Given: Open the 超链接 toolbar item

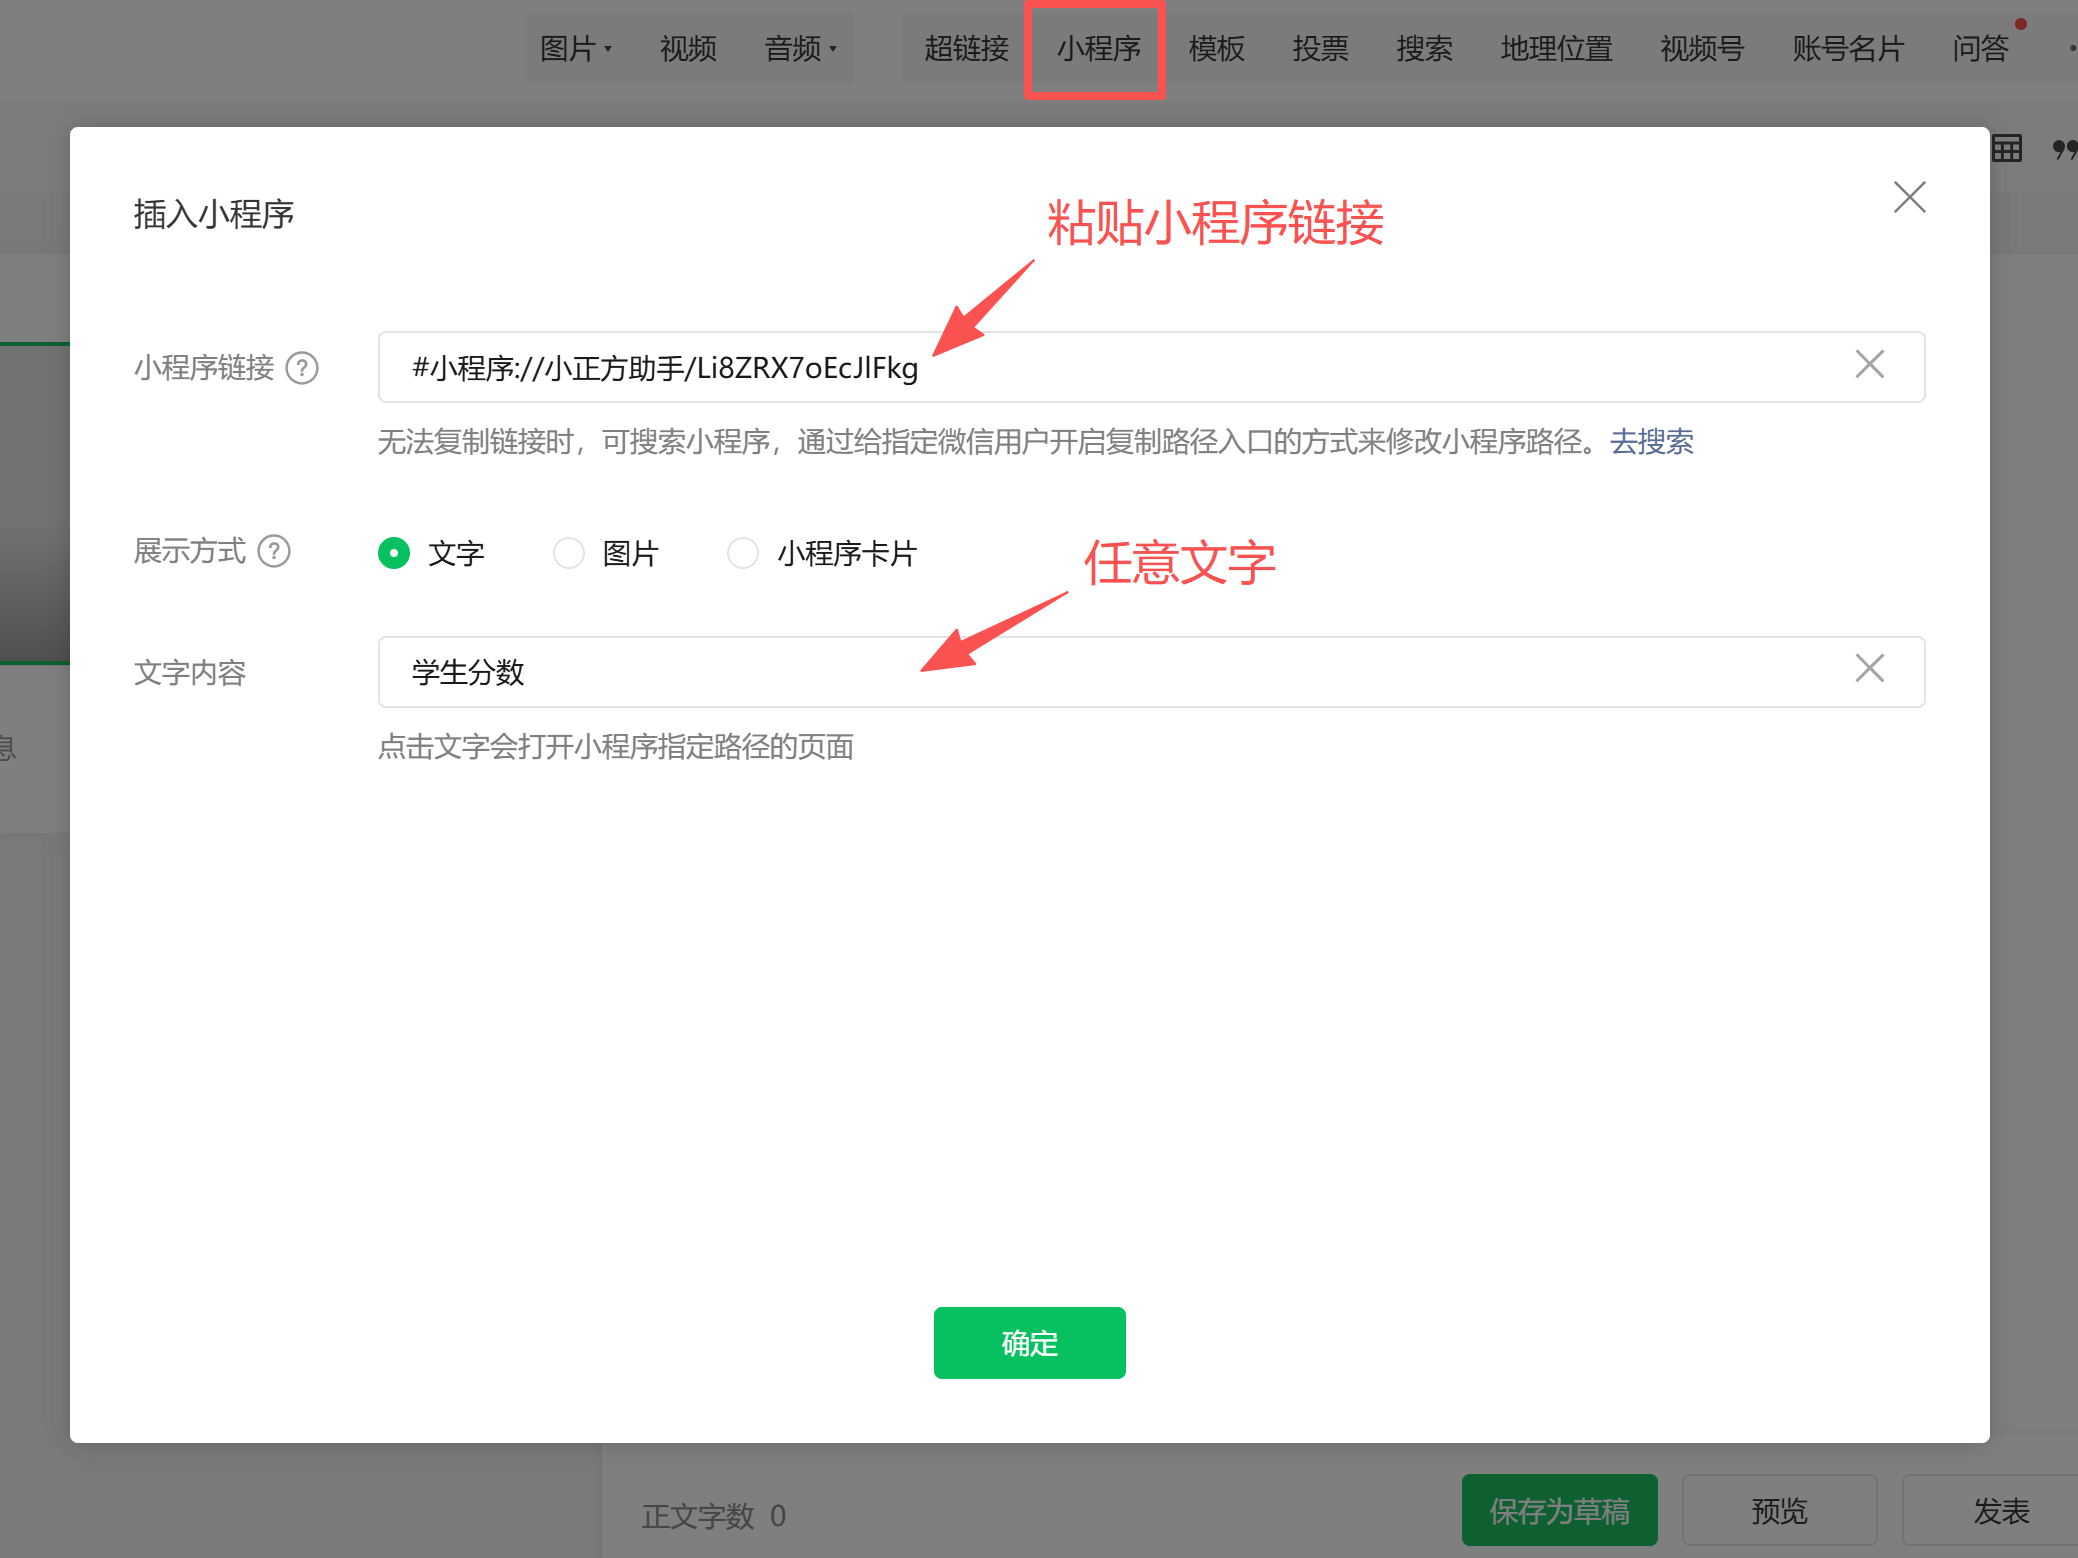Looking at the screenshot, I should click(x=966, y=48).
